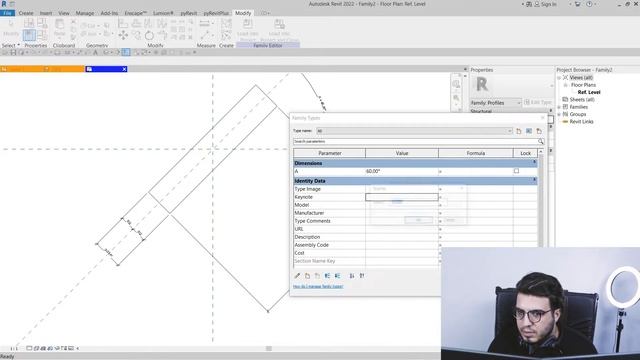Screen dimensions: 640x360
Task: Select the Type Image parameter row
Action: click(x=415, y=189)
